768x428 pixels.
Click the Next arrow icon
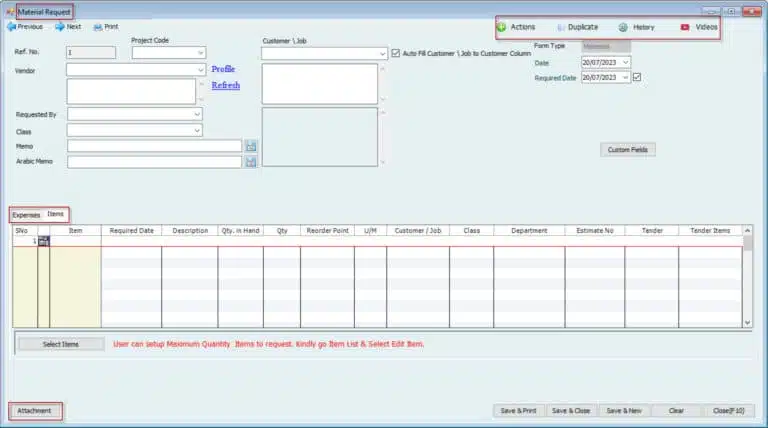(x=58, y=27)
